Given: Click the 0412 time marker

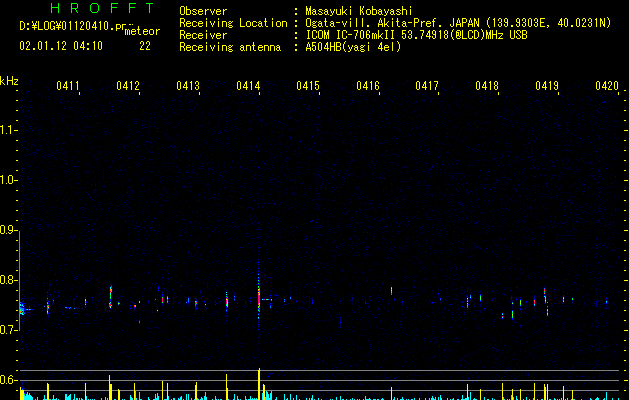Looking at the screenshot, I should pyautogui.click(x=128, y=86).
